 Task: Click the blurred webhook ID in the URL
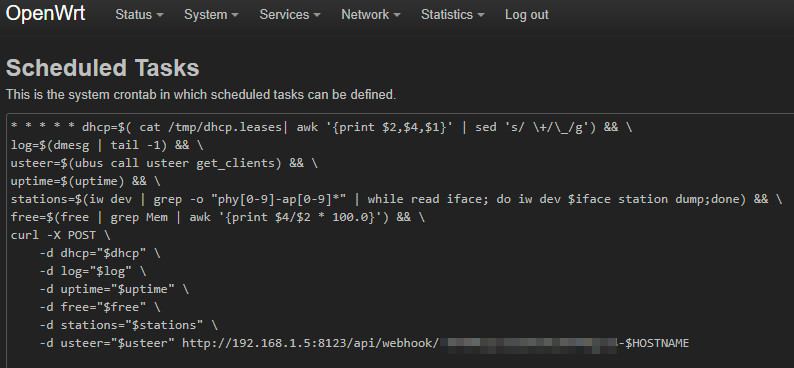point(529,344)
